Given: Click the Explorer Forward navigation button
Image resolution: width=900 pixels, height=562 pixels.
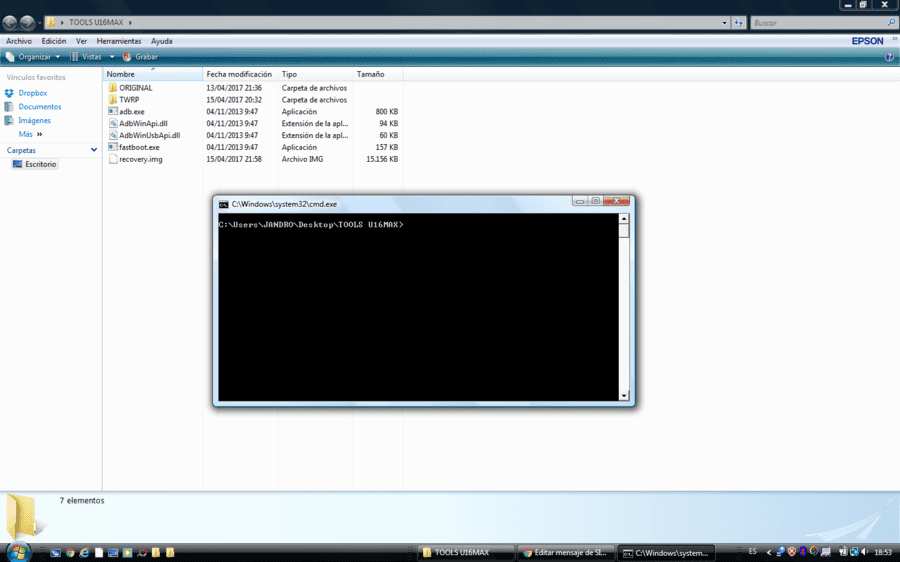Looking at the screenshot, I should pyautogui.click(x=27, y=22).
